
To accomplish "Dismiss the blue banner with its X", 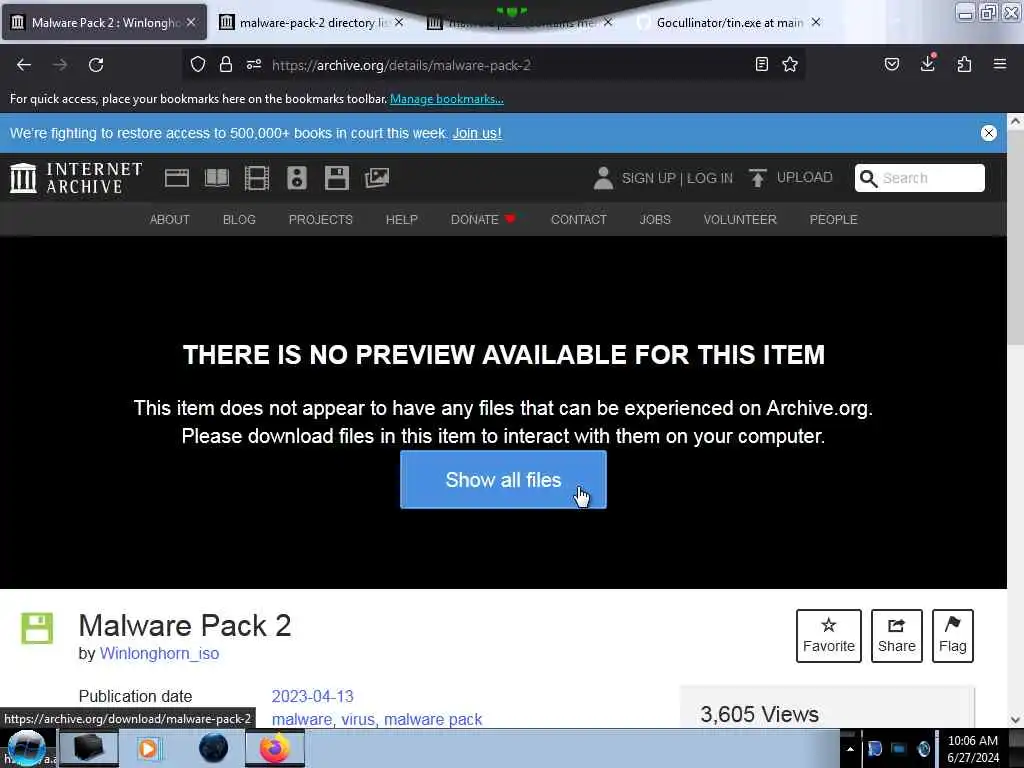I will click(x=989, y=133).
